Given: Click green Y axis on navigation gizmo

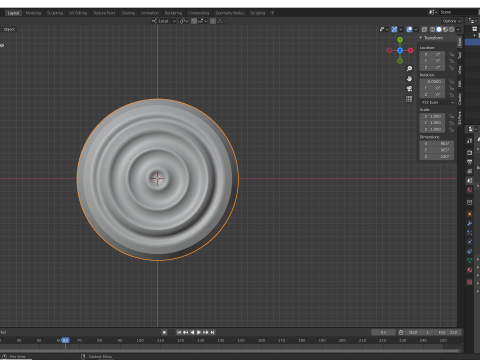Looking at the screenshot, I should point(400,40).
